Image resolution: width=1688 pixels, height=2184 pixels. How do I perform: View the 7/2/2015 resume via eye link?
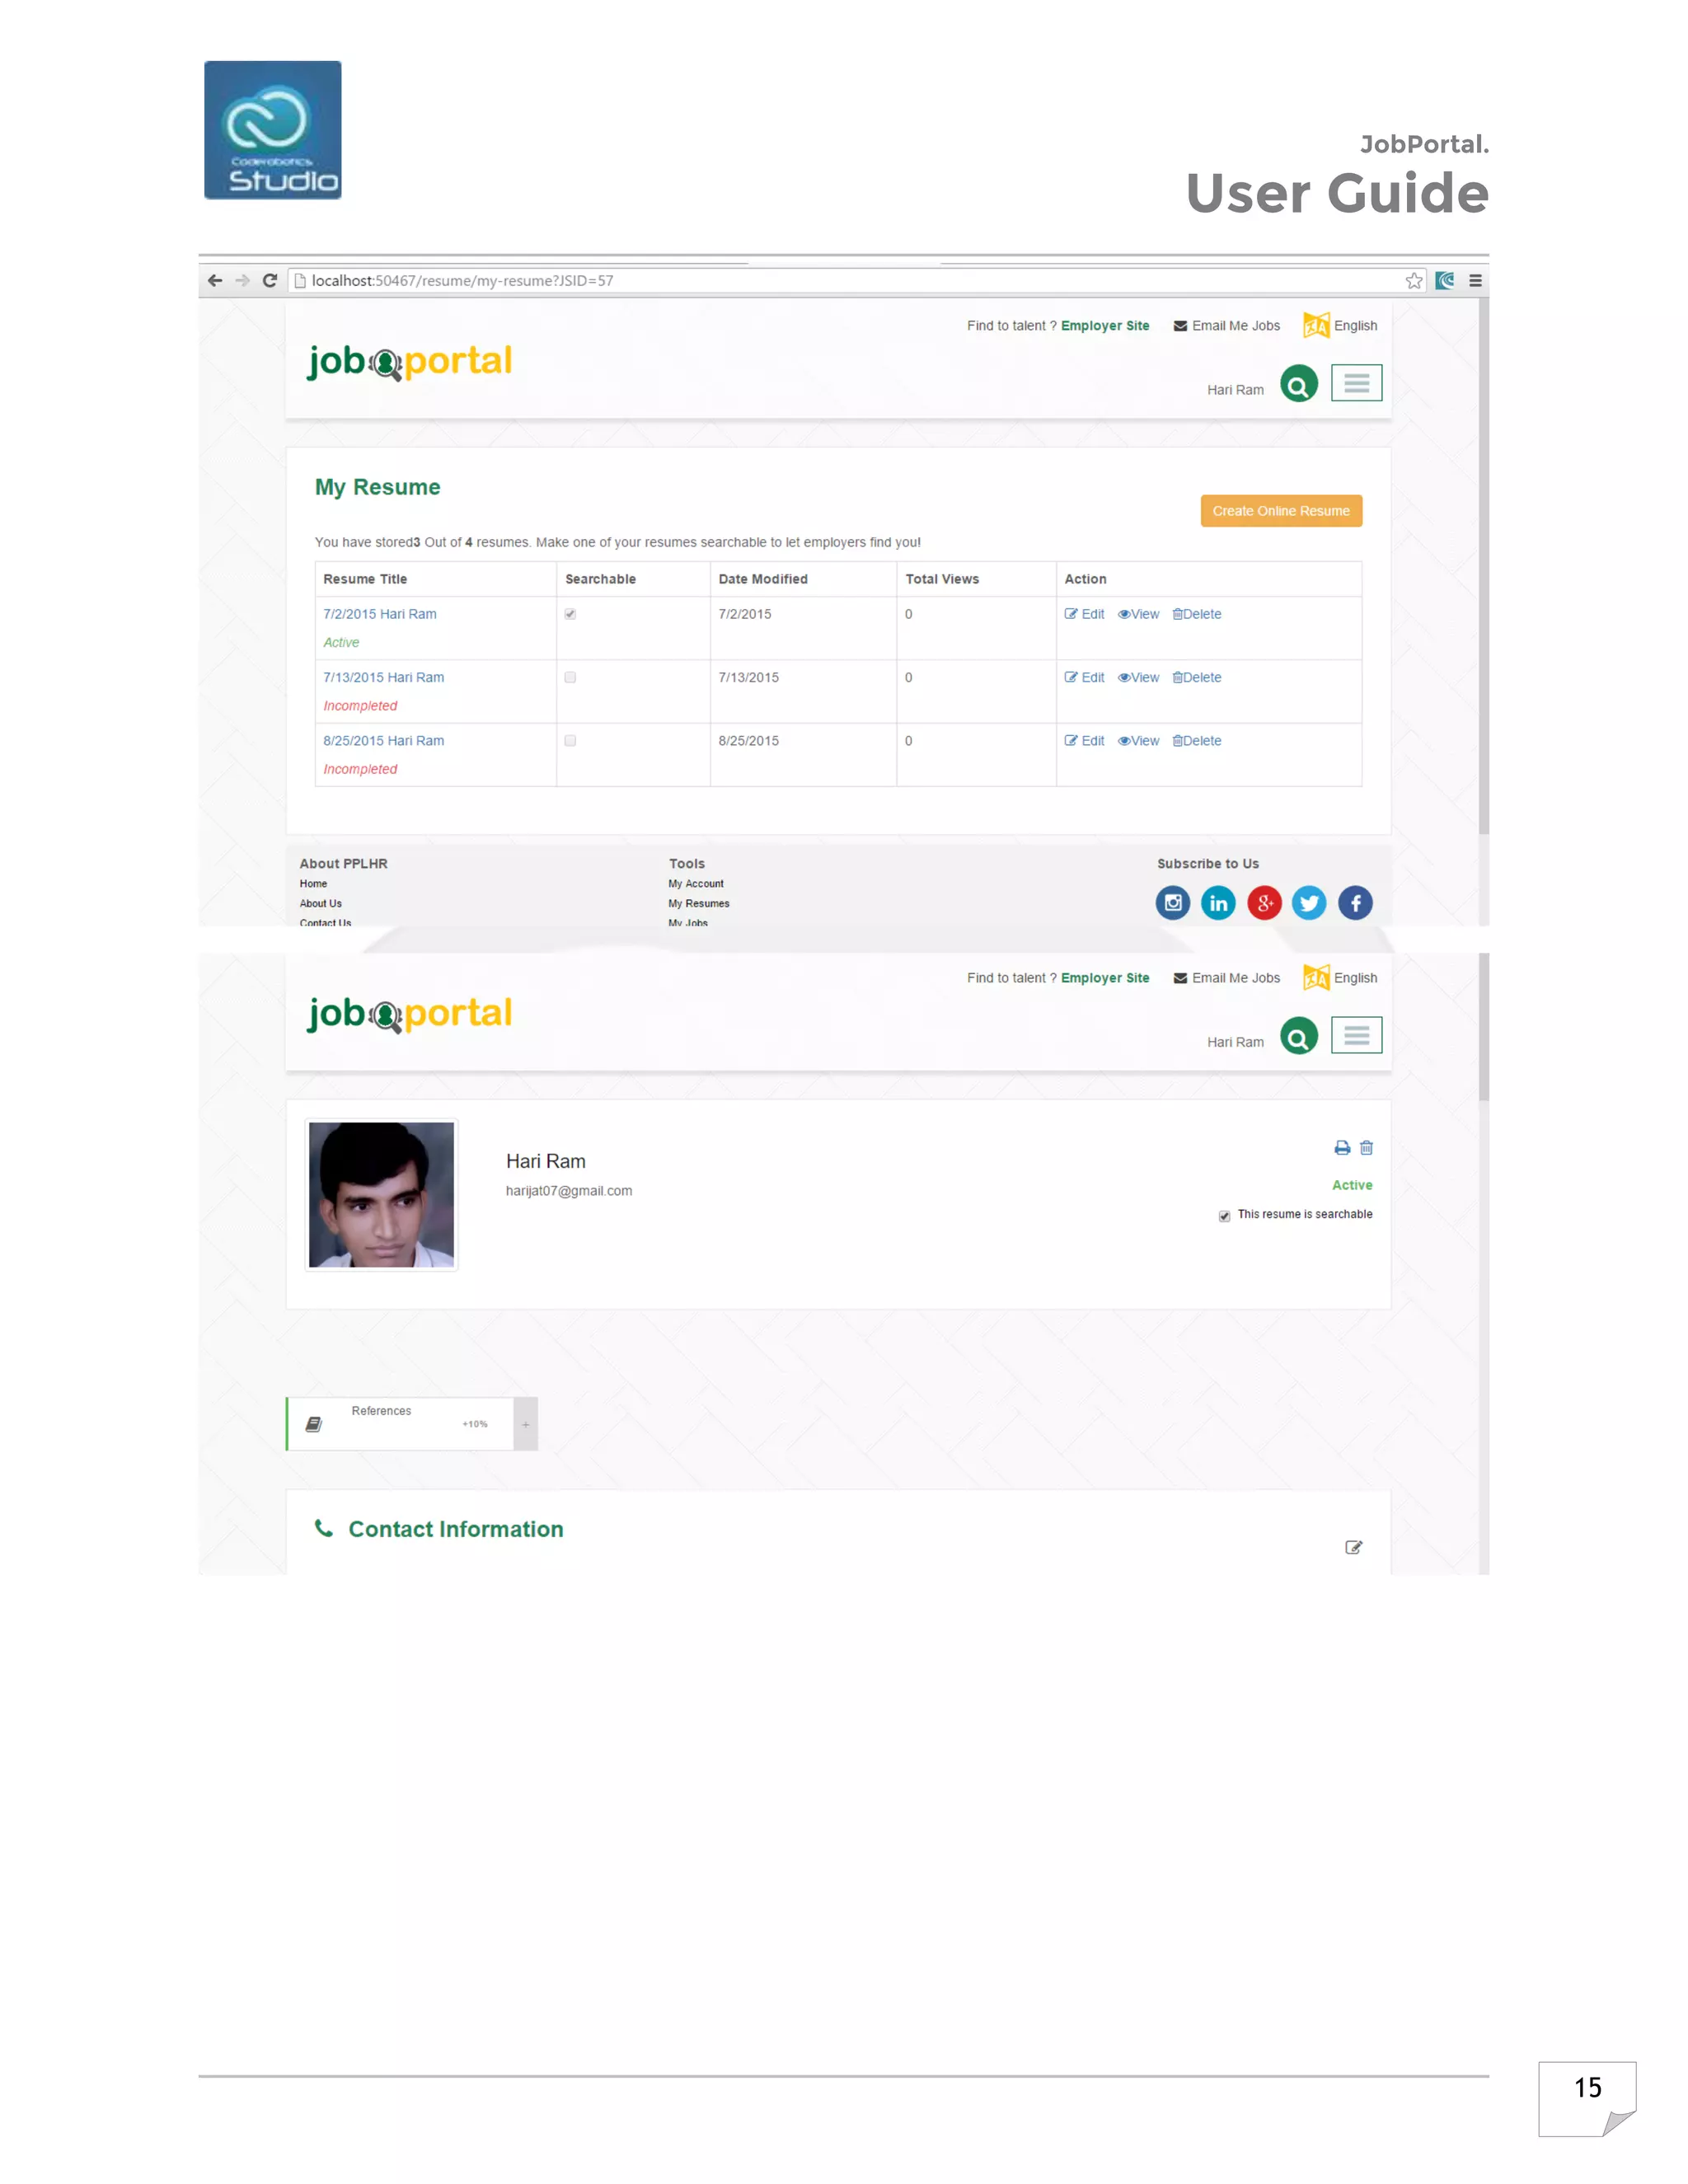(1138, 614)
